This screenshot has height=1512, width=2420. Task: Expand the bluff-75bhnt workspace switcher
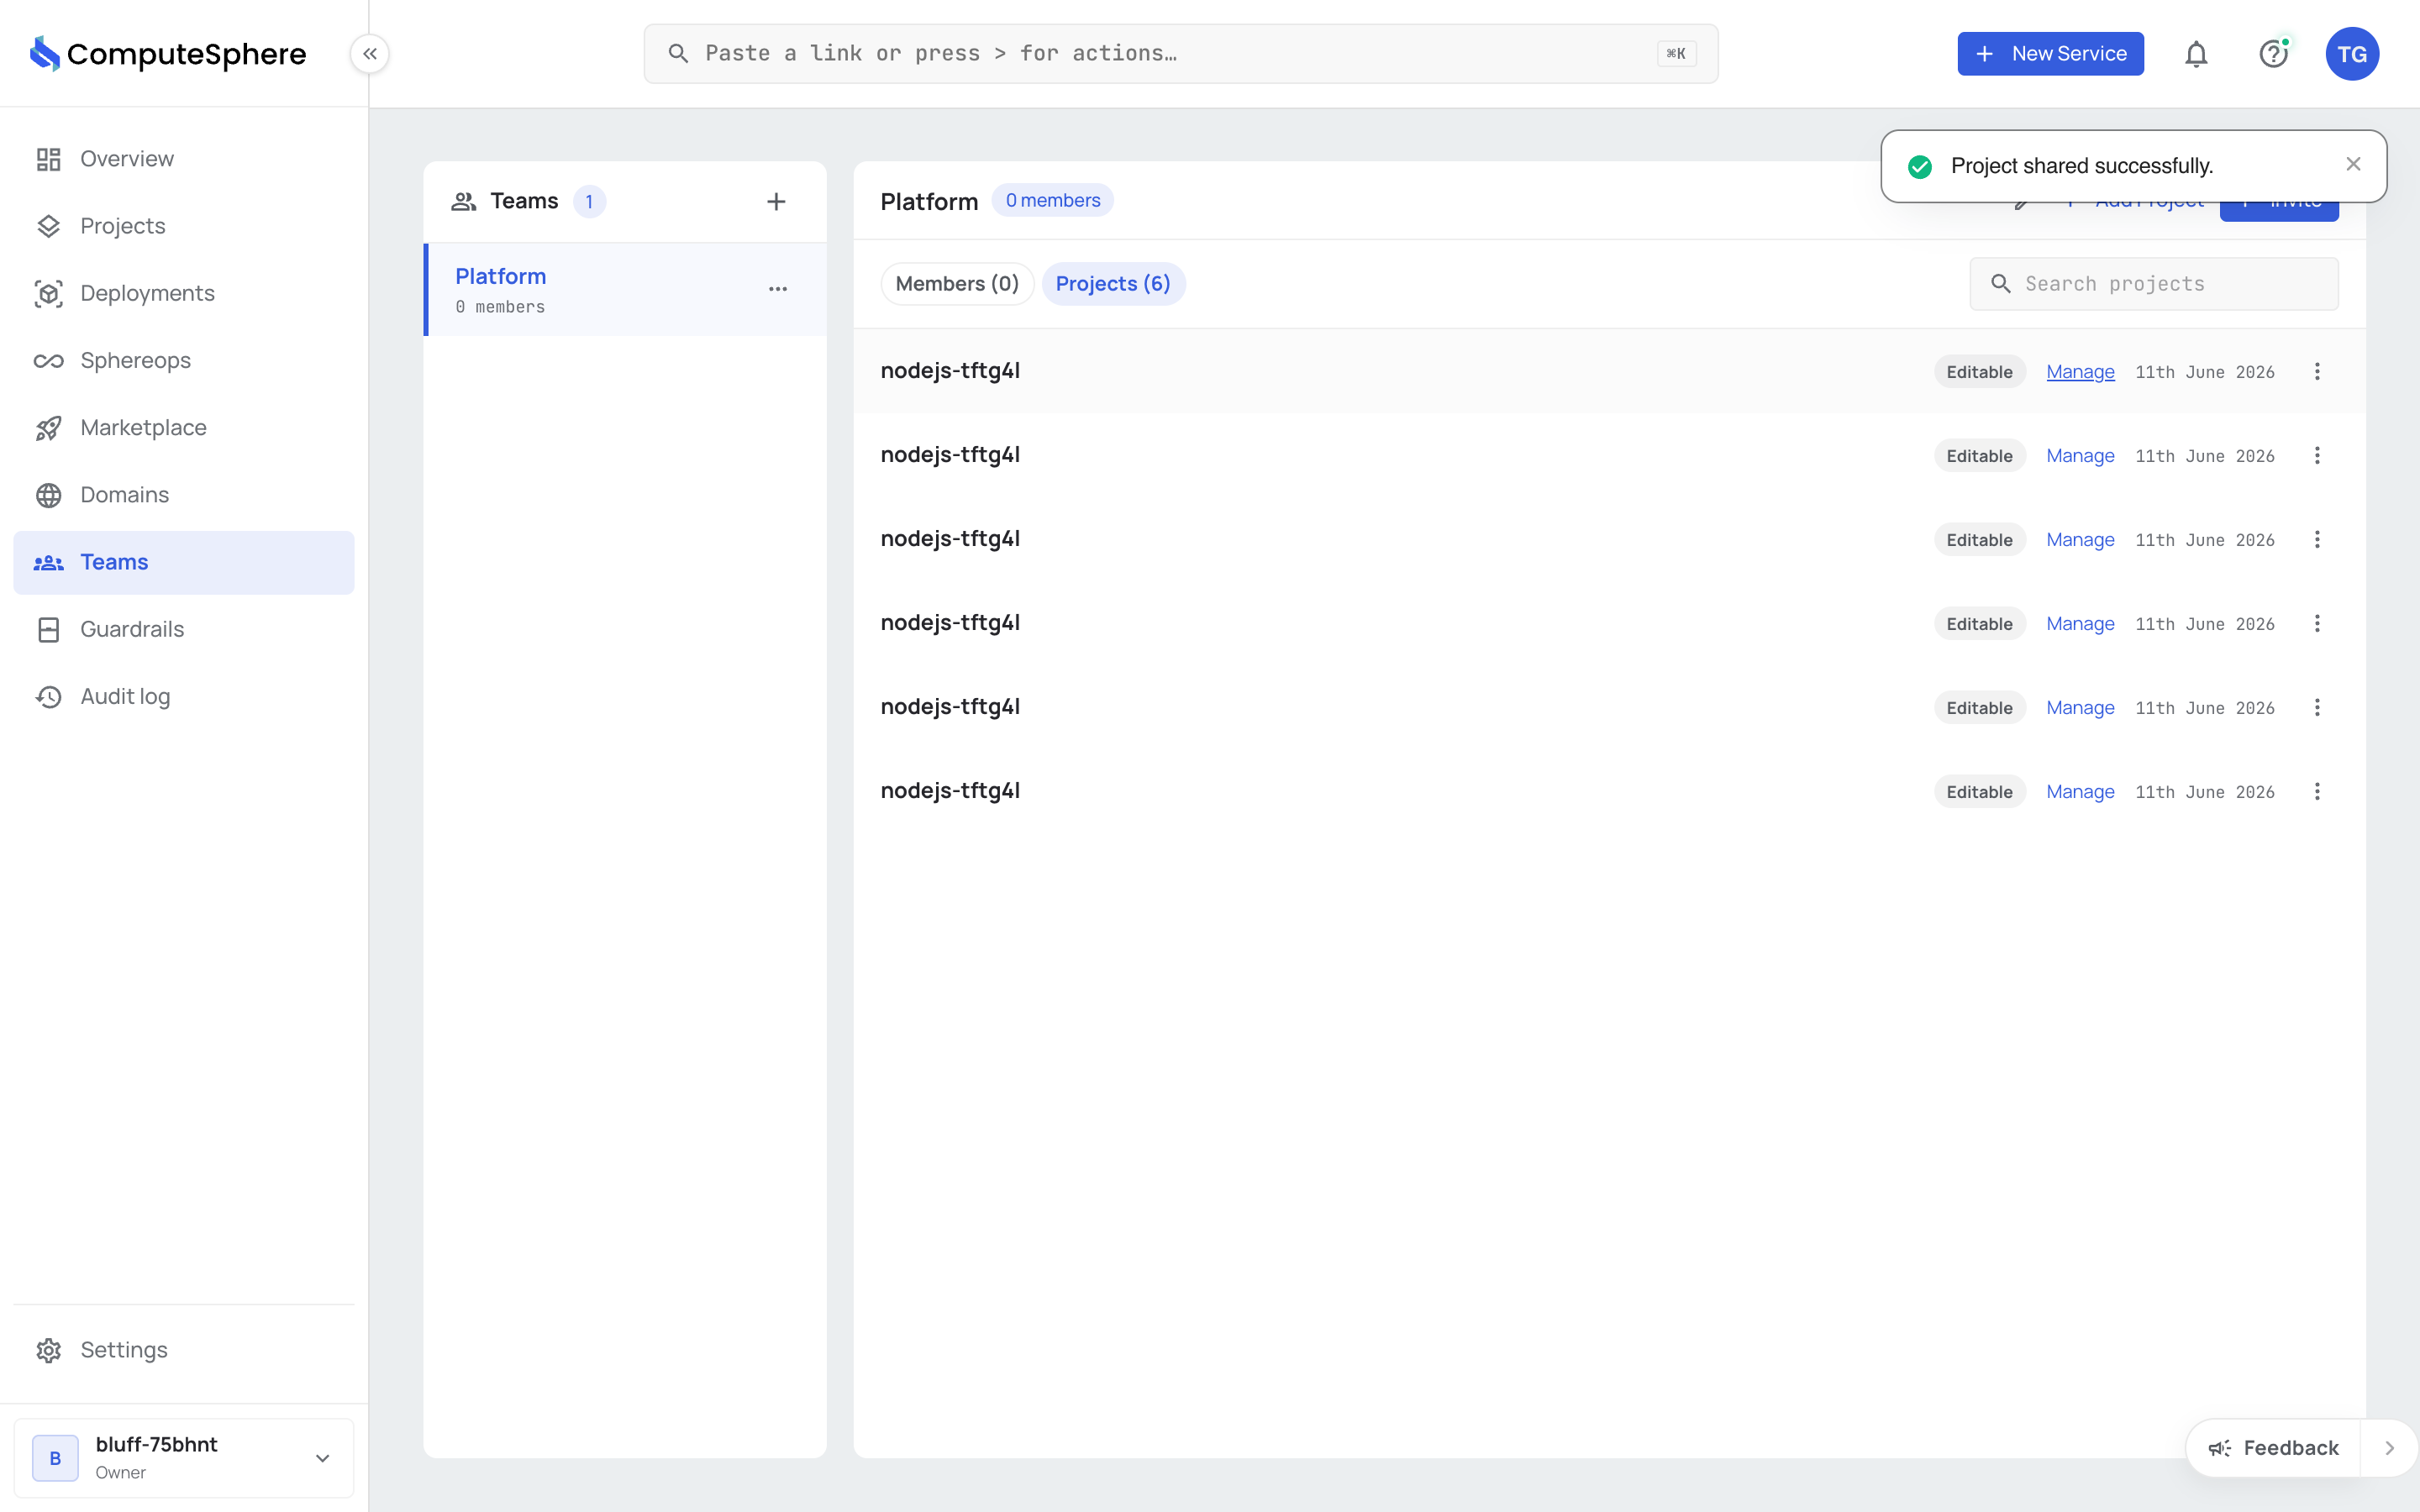point(184,1458)
